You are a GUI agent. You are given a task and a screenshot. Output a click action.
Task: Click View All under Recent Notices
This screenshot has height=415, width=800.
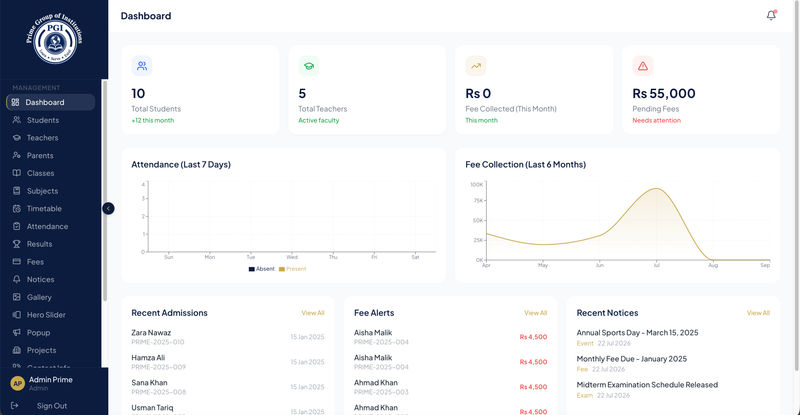[x=758, y=313]
